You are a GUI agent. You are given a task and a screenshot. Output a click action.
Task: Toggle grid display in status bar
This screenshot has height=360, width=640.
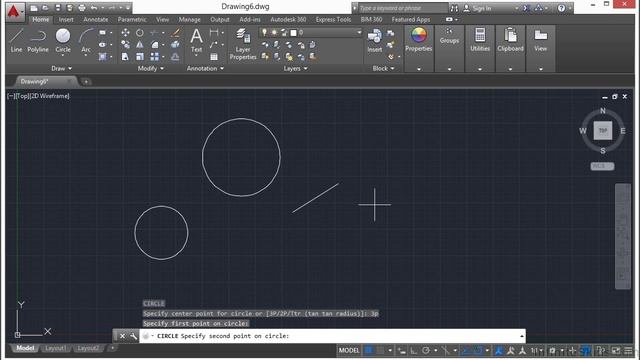(x=369, y=350)
